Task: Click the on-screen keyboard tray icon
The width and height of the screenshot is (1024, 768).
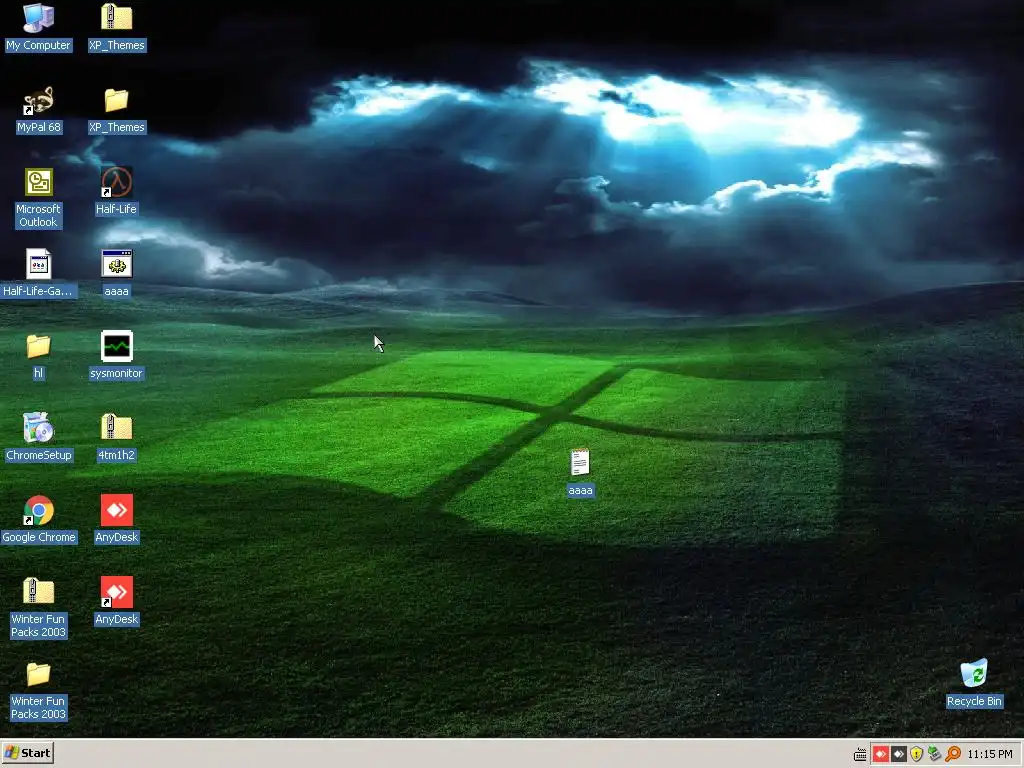Action: (860, 754)
